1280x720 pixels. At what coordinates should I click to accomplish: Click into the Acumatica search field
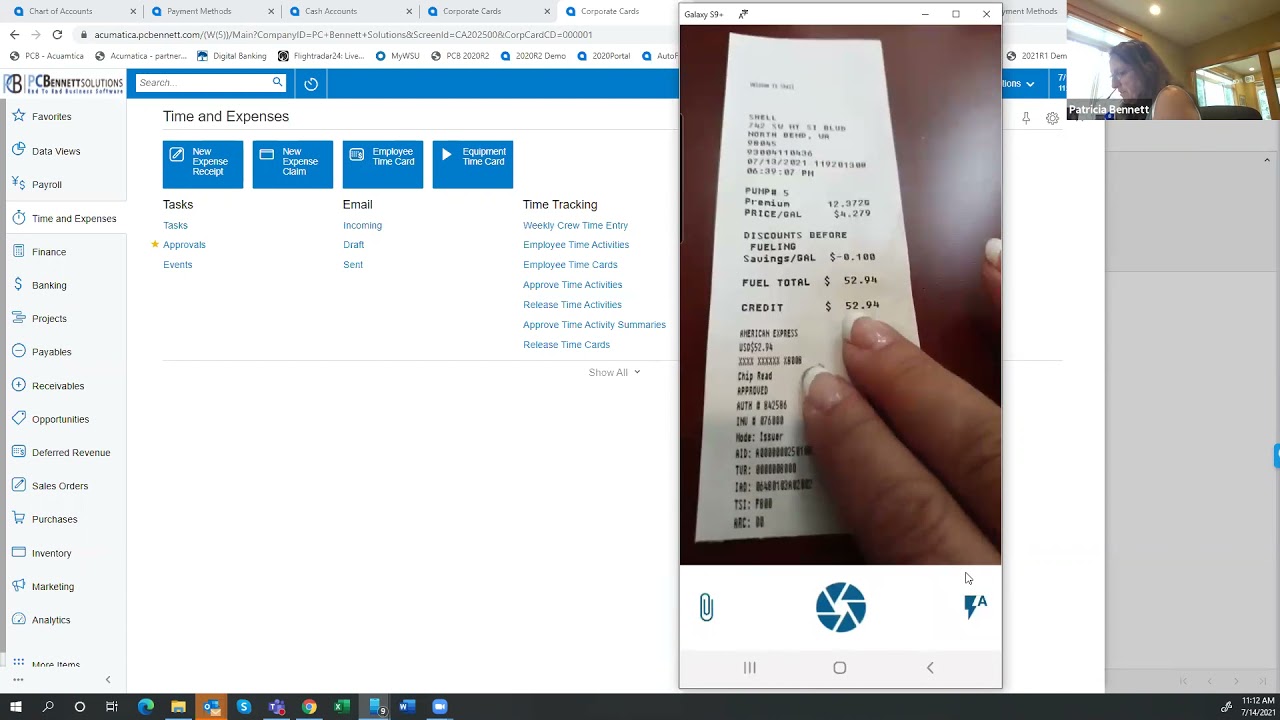[x=204, y=83]
